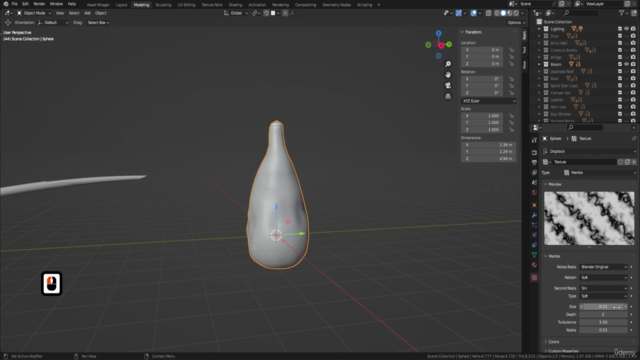The height and width of the screenshot is (360, 640).
Task: Open the Scene properties tab icon
Action: tap(534, 182)
